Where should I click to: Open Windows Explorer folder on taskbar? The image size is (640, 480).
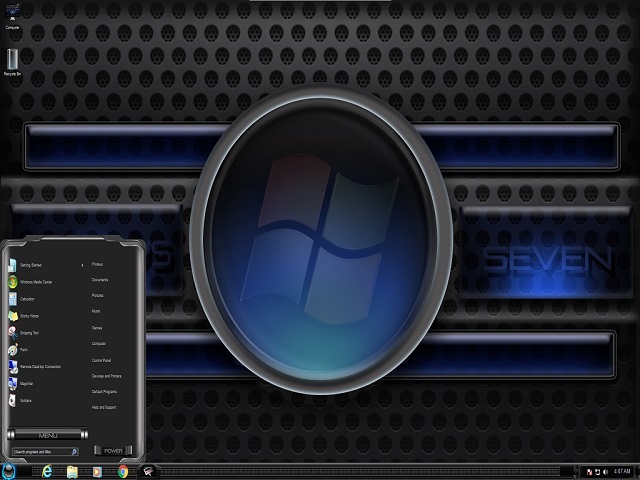click(x=72, y=472)
